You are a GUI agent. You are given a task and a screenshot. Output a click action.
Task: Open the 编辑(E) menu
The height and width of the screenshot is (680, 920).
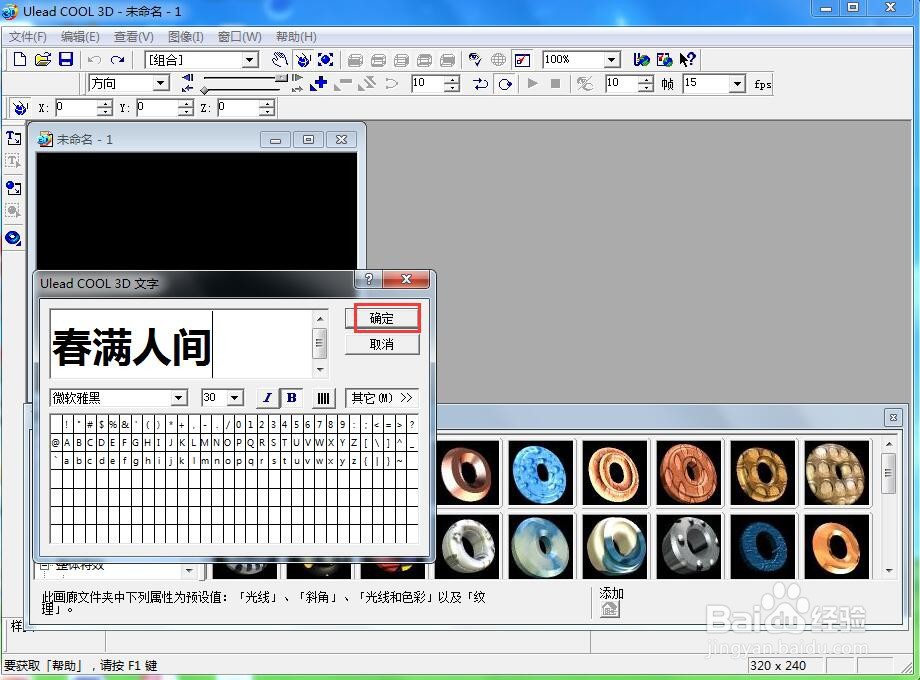pos(80,36)
